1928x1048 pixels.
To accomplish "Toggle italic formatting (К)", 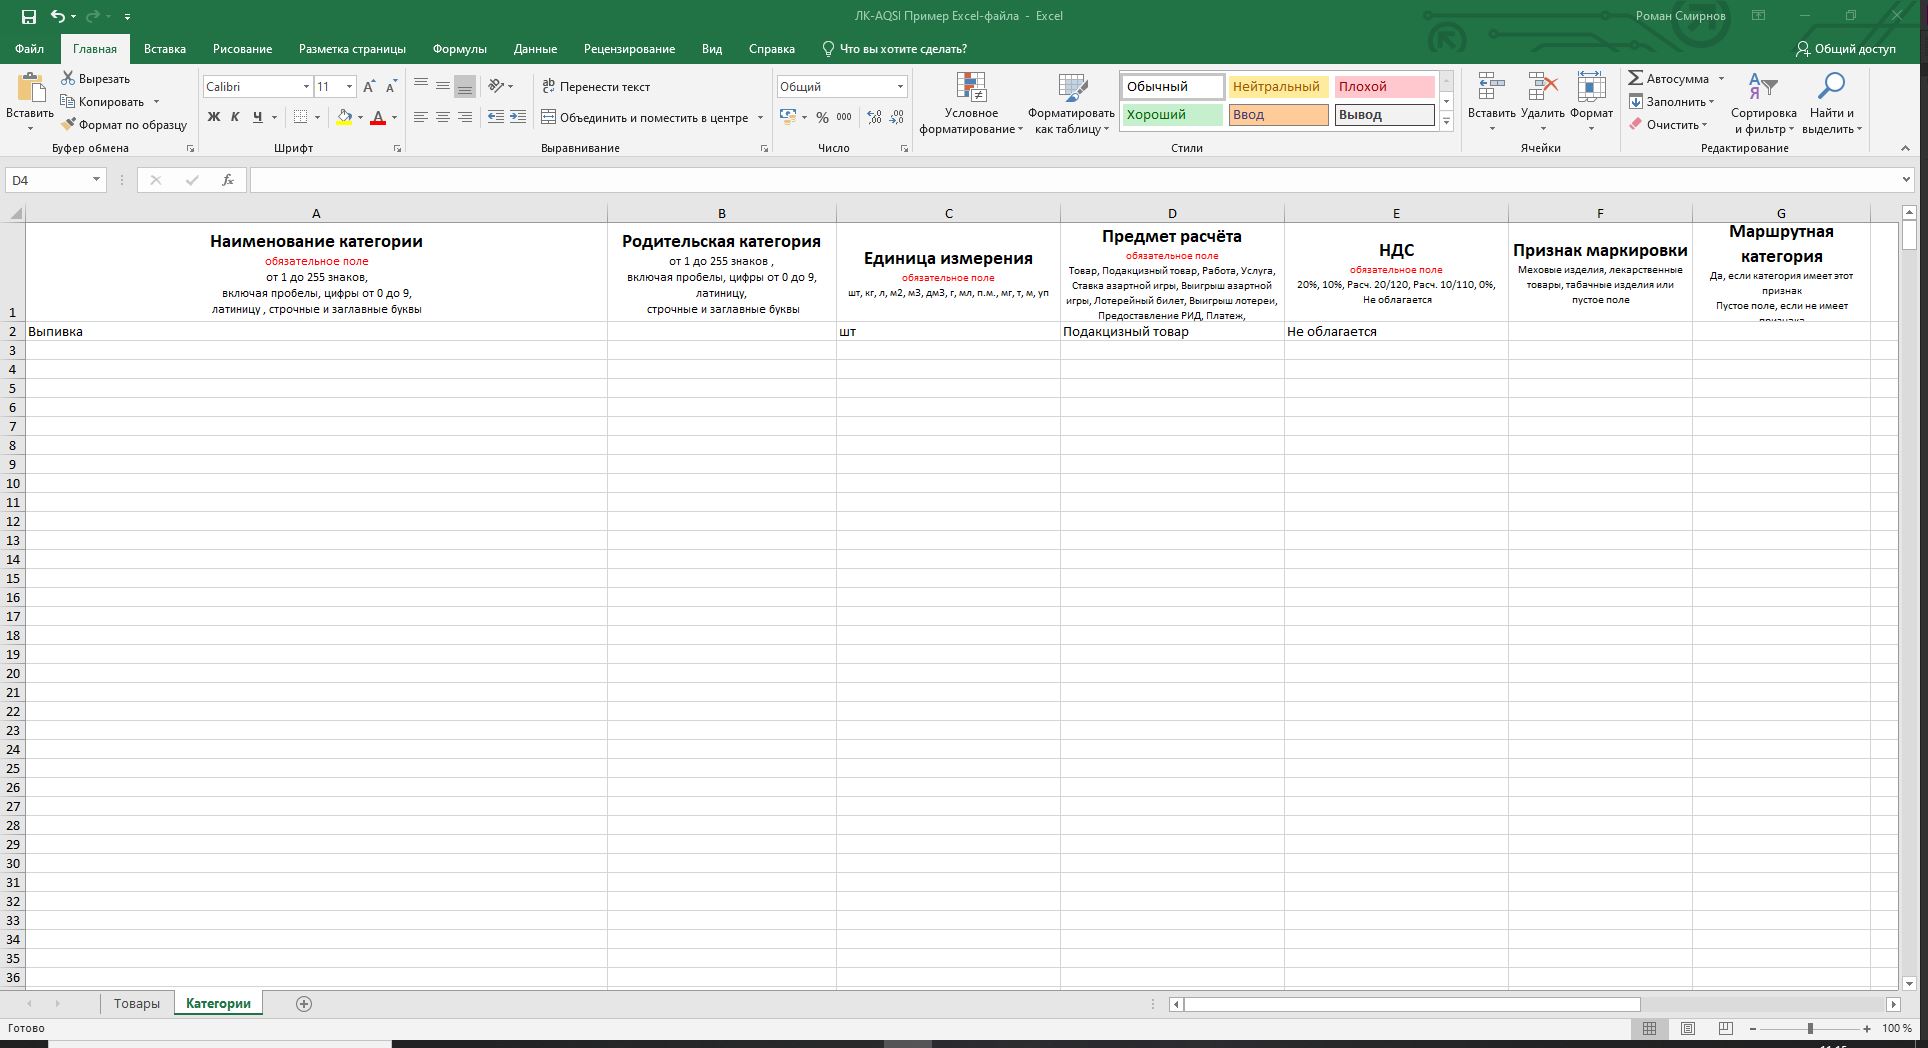I will click(235, 117).
